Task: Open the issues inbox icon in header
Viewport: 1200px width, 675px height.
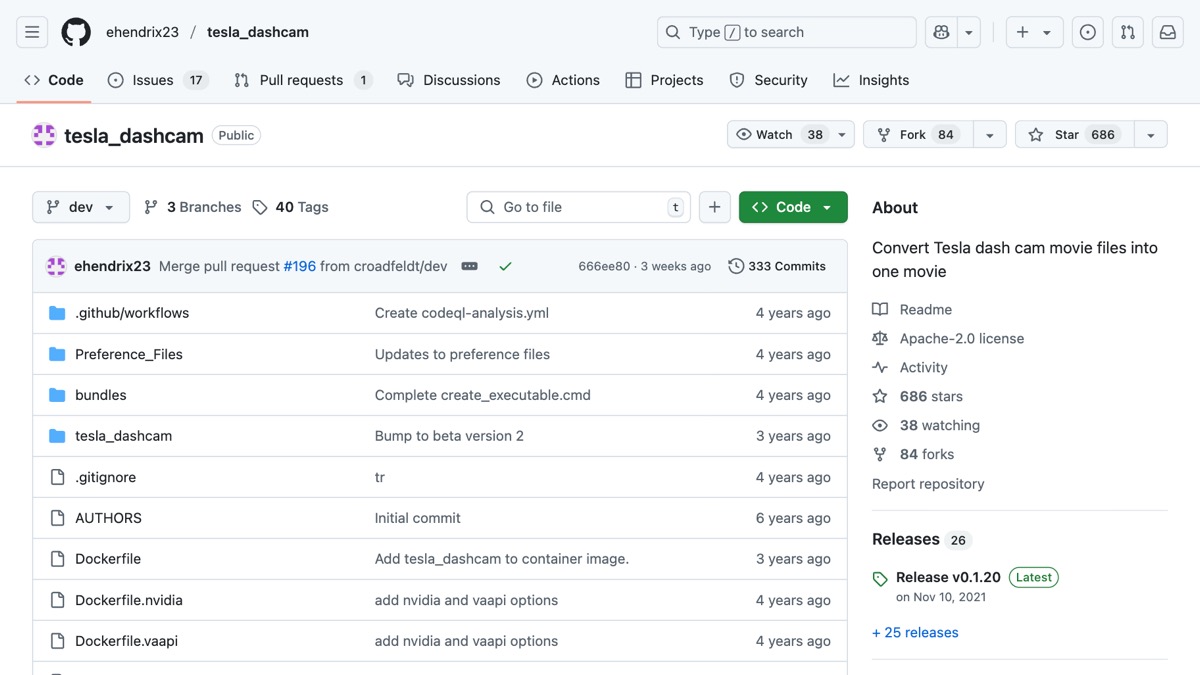Action: pos(1088,32)
